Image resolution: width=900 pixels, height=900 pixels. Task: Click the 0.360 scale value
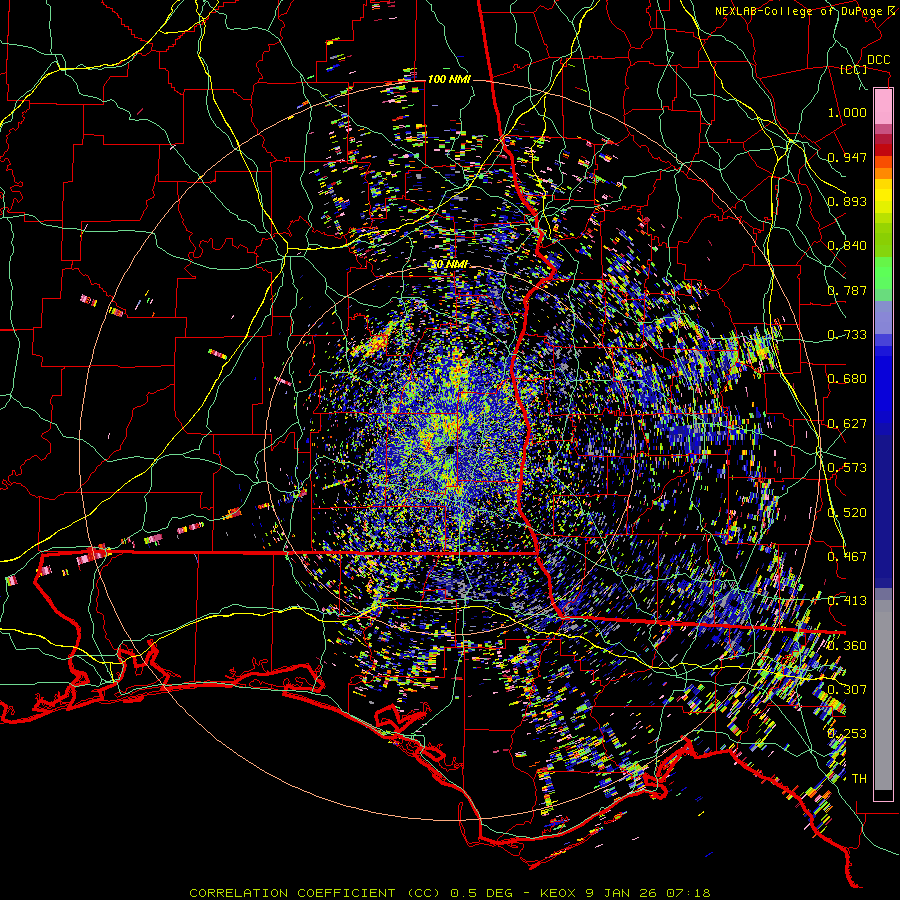847,646
